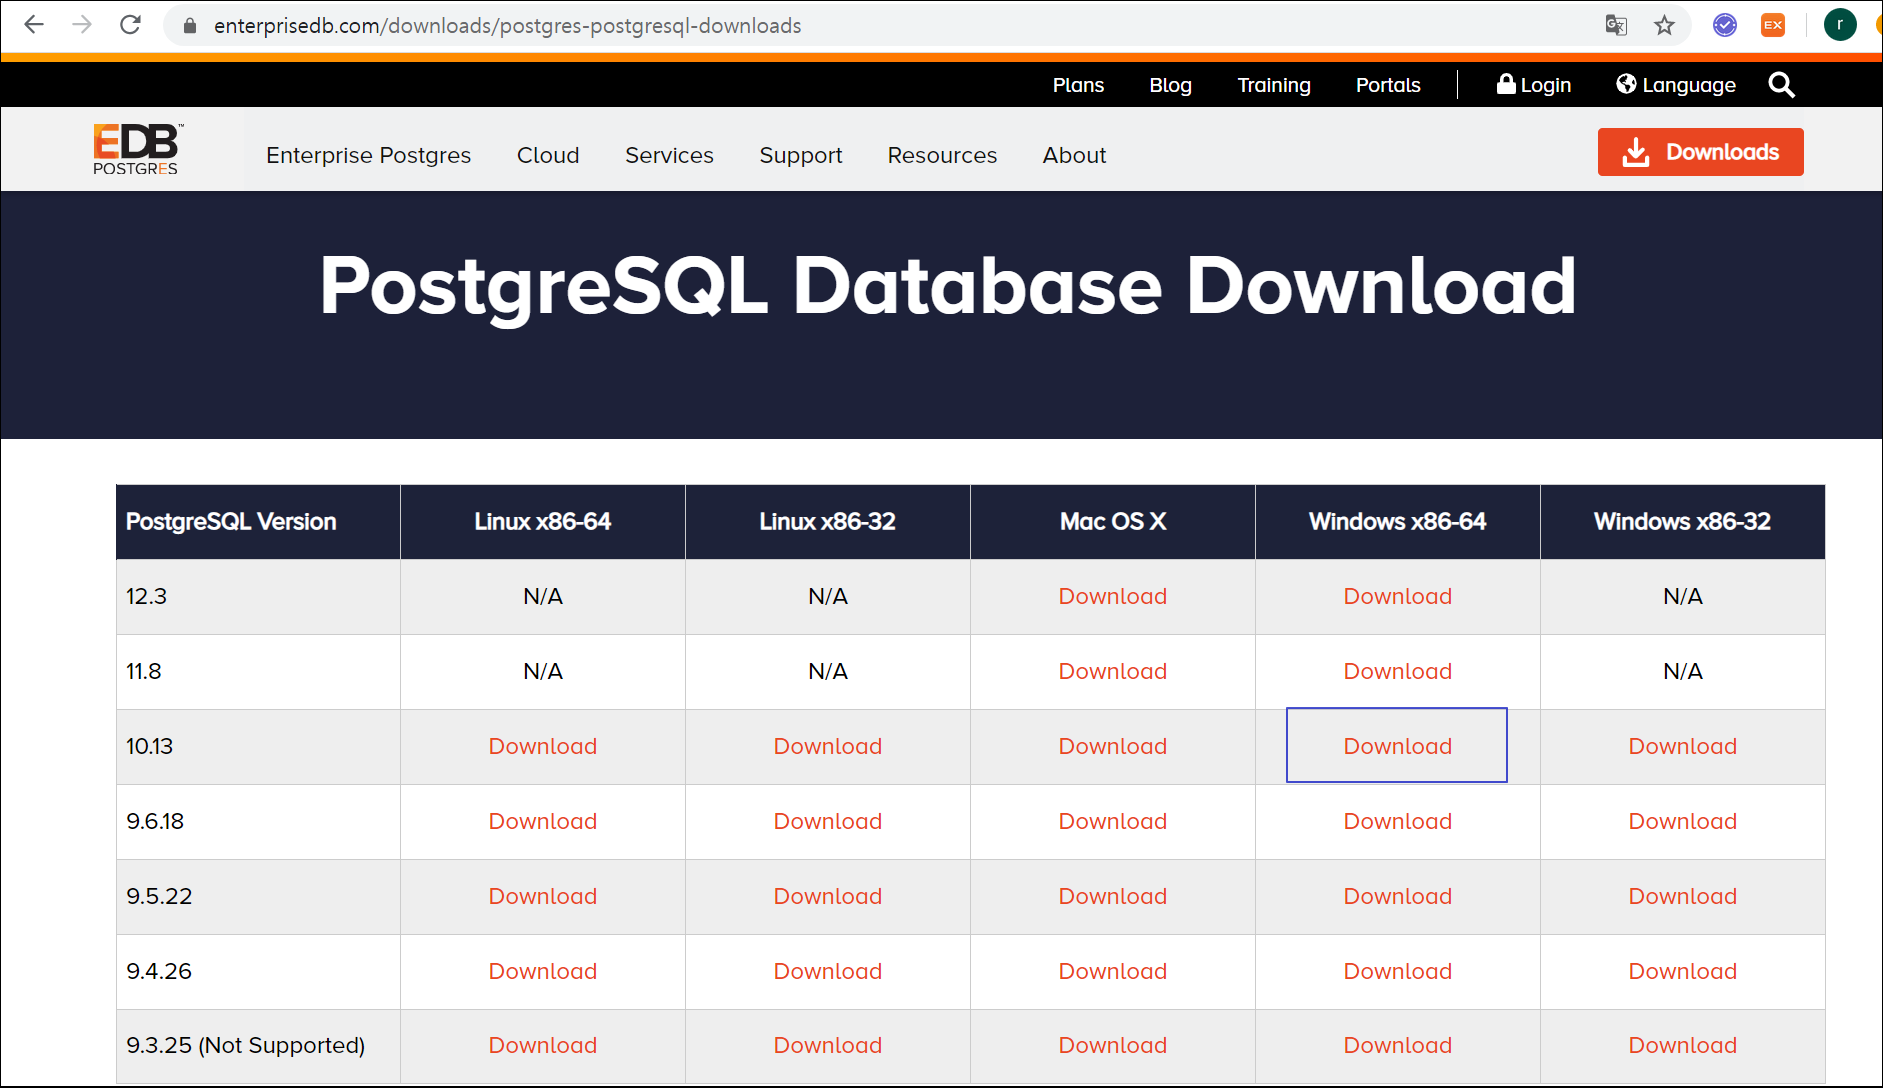Open the Services menu
The height and width of the screenshot is (1088, 1883).
[x=669, y=155]
